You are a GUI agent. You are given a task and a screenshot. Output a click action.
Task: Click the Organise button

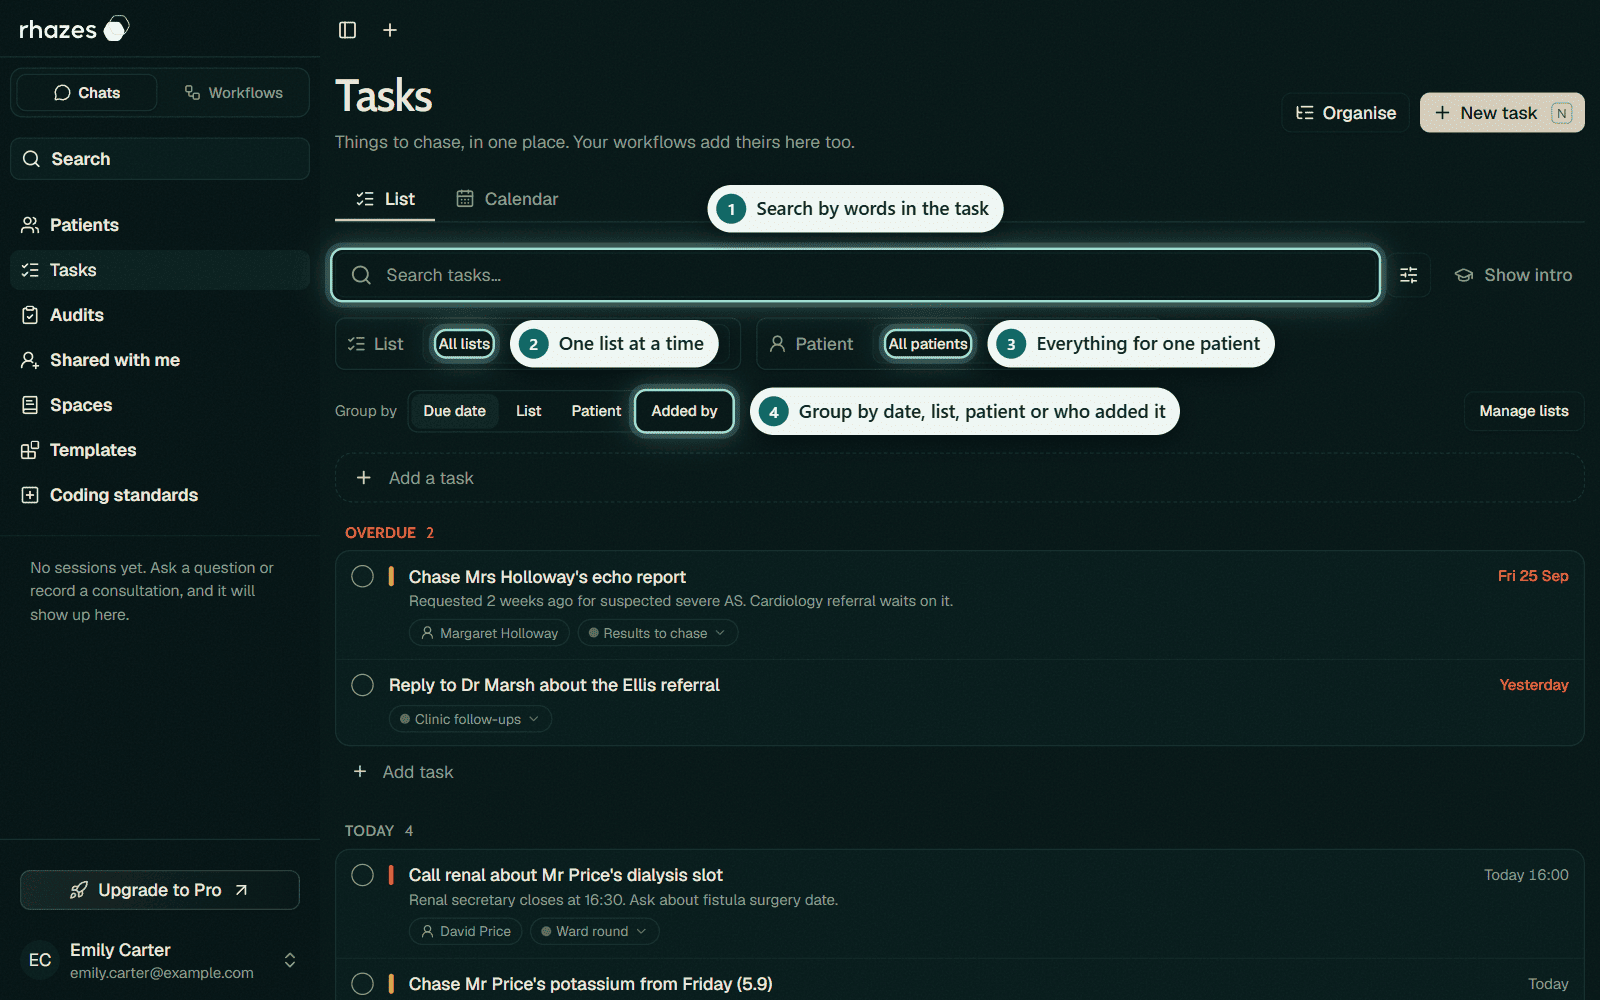(1346, 113)
